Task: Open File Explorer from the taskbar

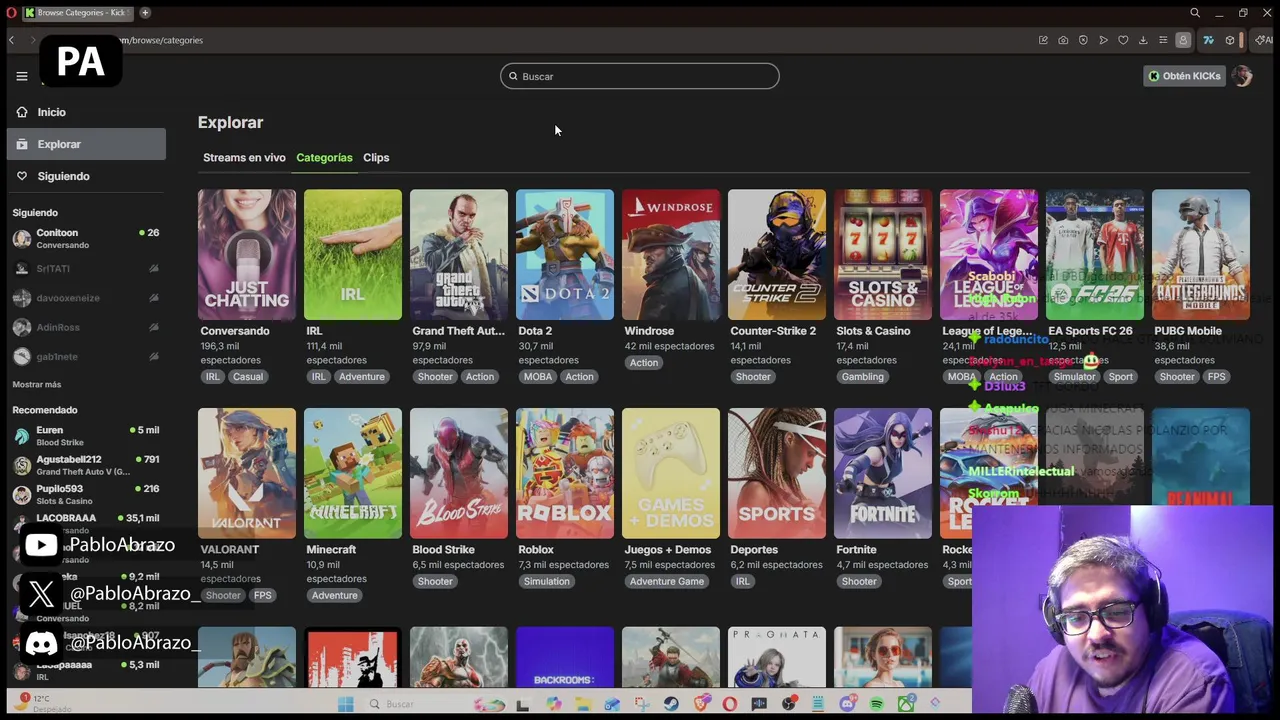Action: (x=583, y=704)
